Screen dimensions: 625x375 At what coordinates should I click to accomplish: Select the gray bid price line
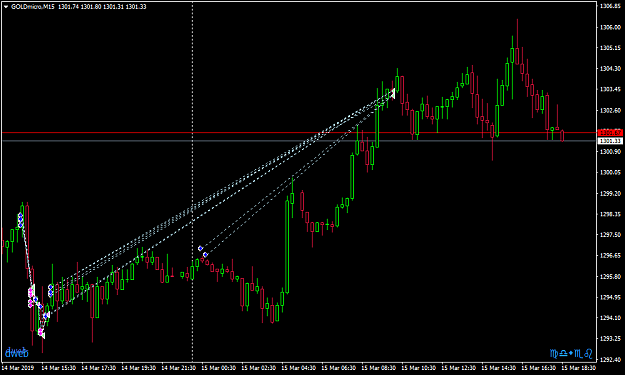pyautogui.click(x=299, y=141)
